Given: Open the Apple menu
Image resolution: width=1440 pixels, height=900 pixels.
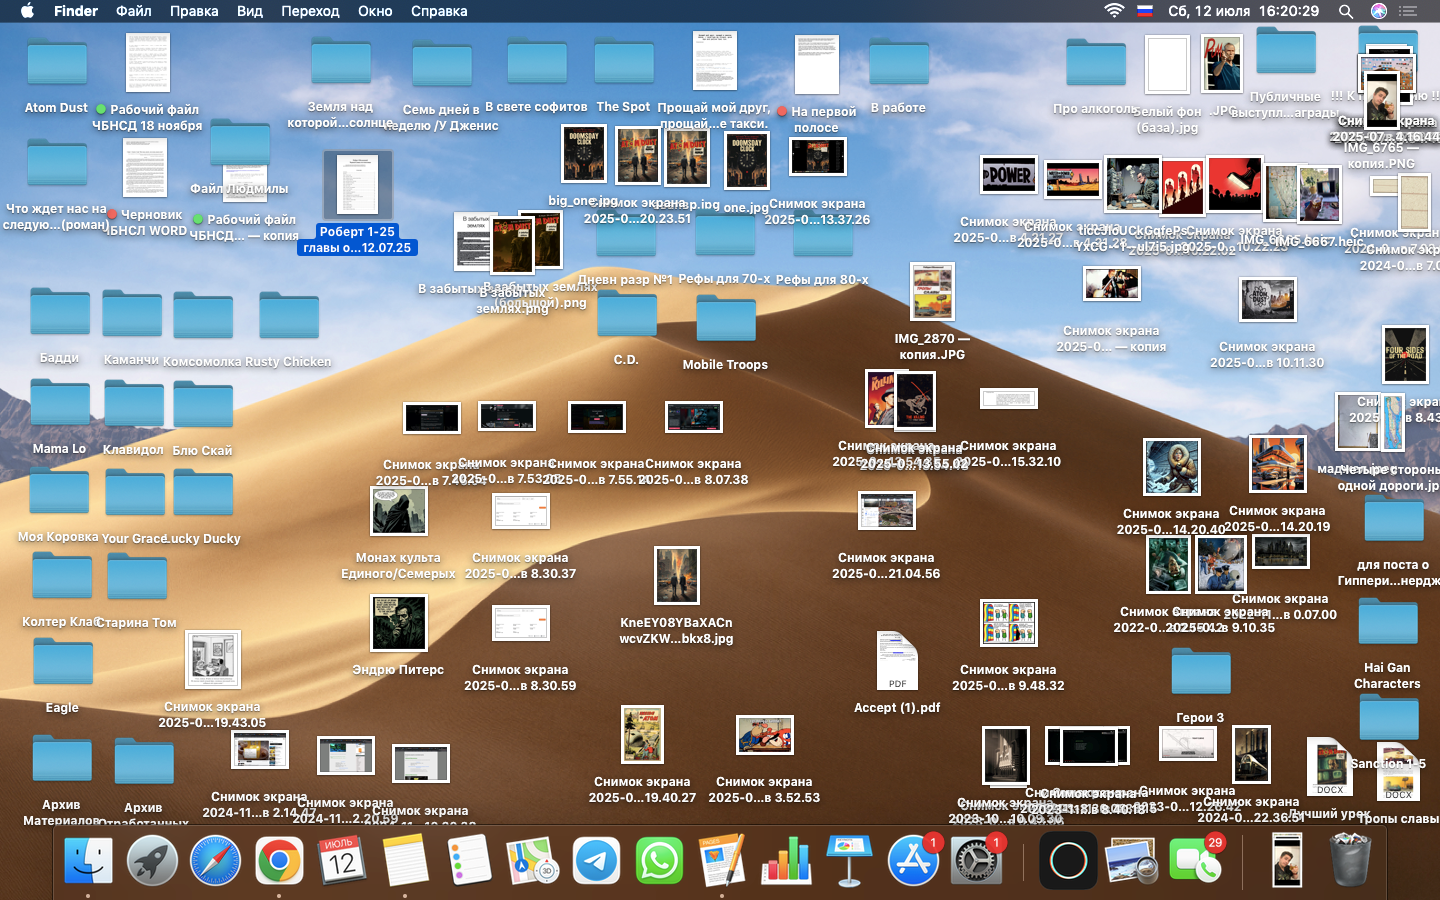Looking at the screenshot, I should pyautogui.click(x=27, y=11).
